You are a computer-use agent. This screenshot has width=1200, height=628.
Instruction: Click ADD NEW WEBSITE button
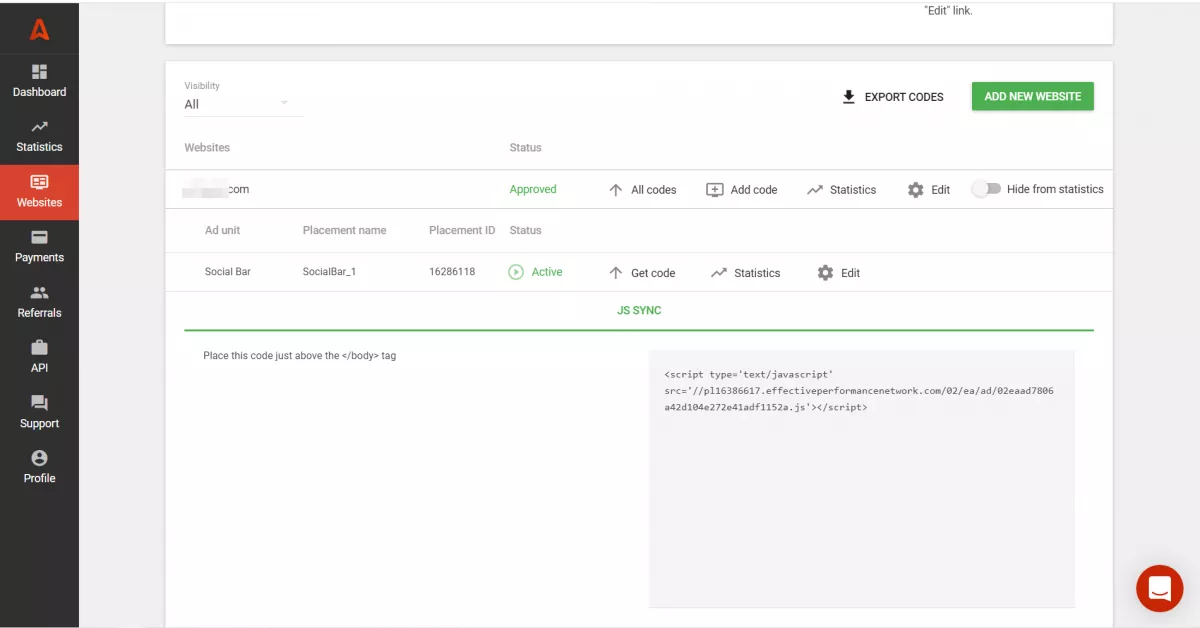click(1033, 96)
